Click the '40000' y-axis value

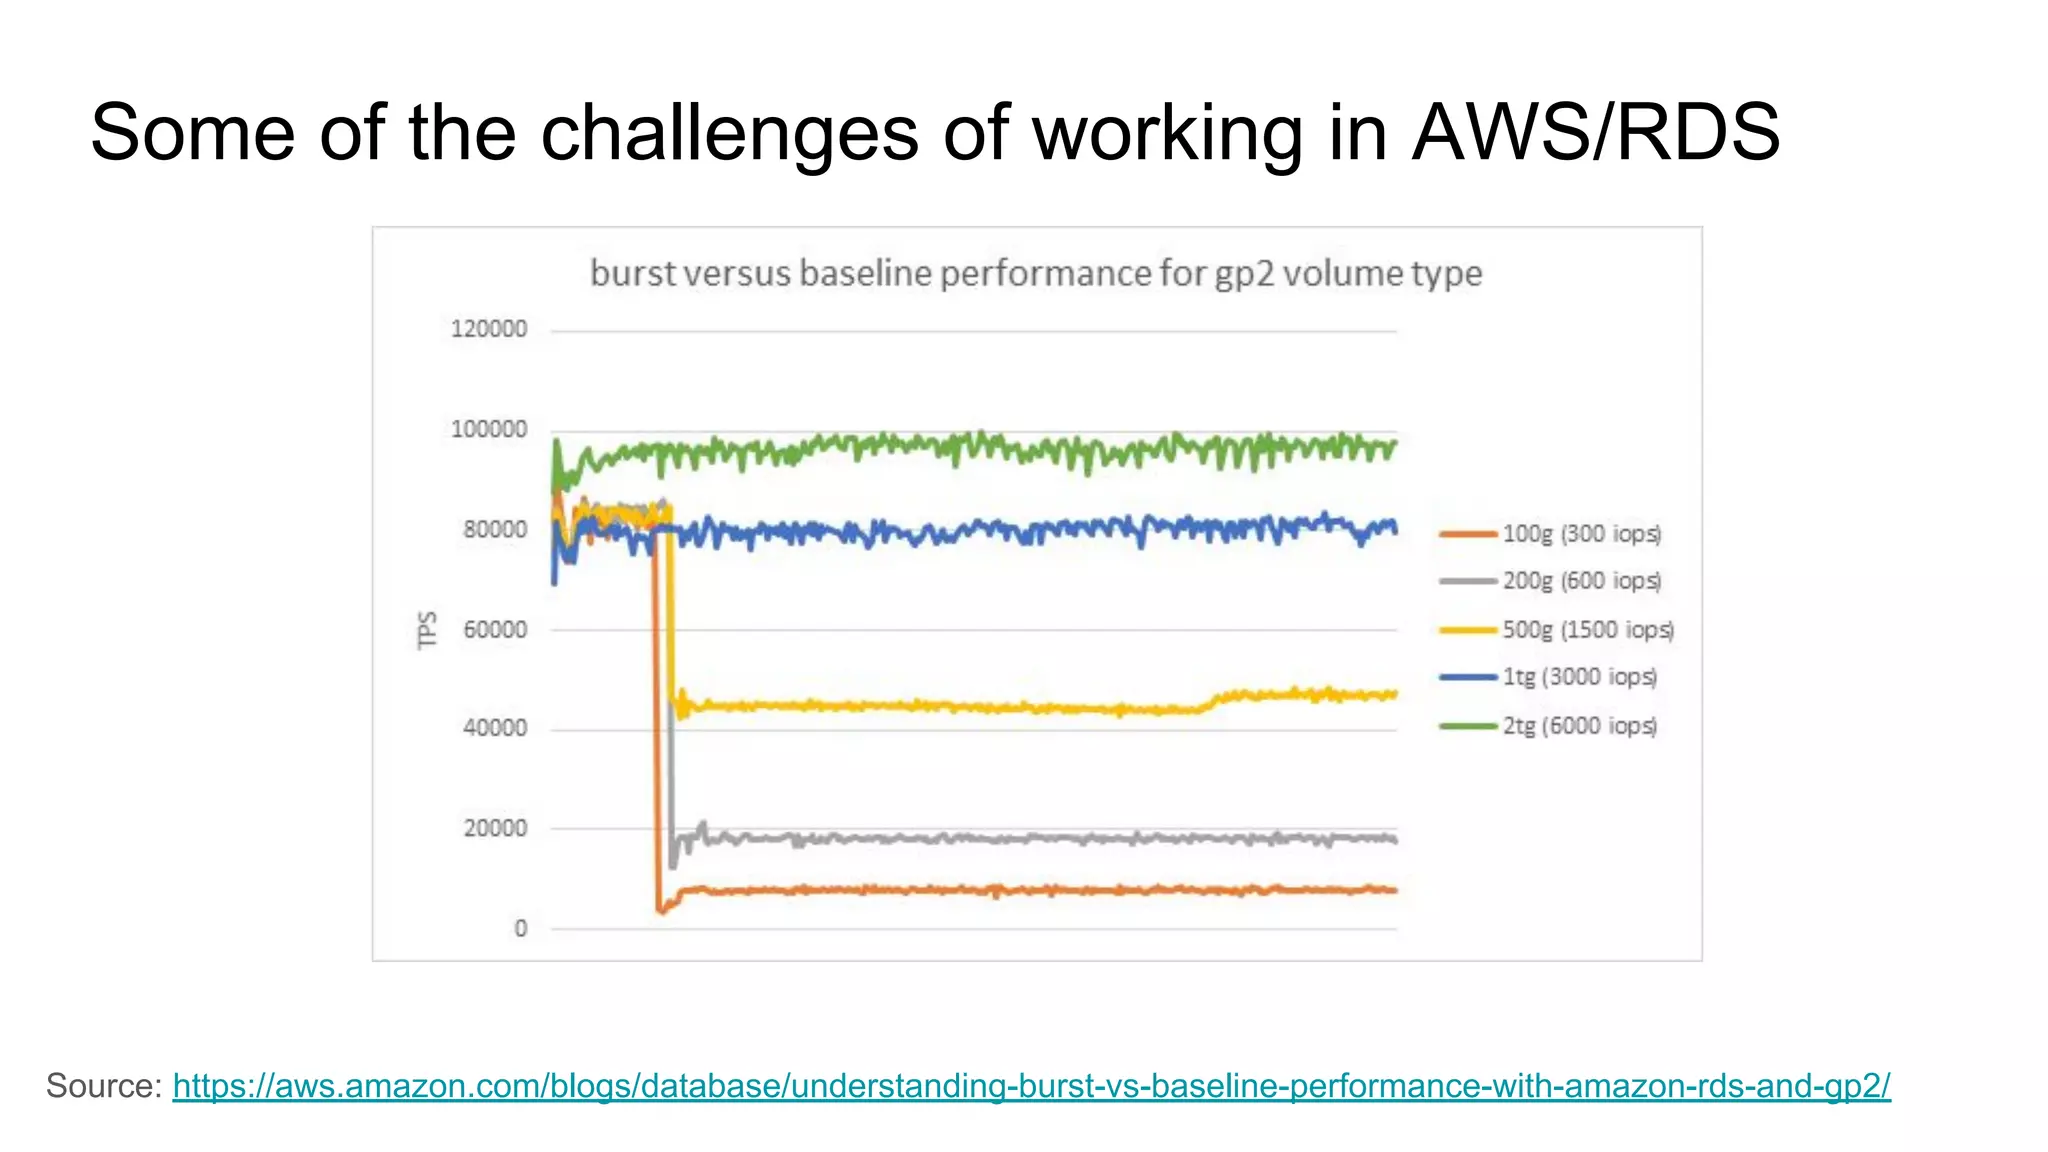click(494, 728)
